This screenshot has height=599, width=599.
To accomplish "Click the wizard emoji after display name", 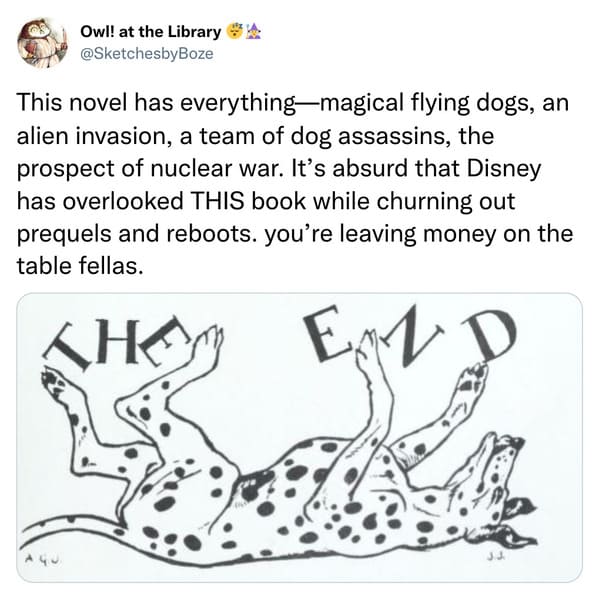I will 254,32.
